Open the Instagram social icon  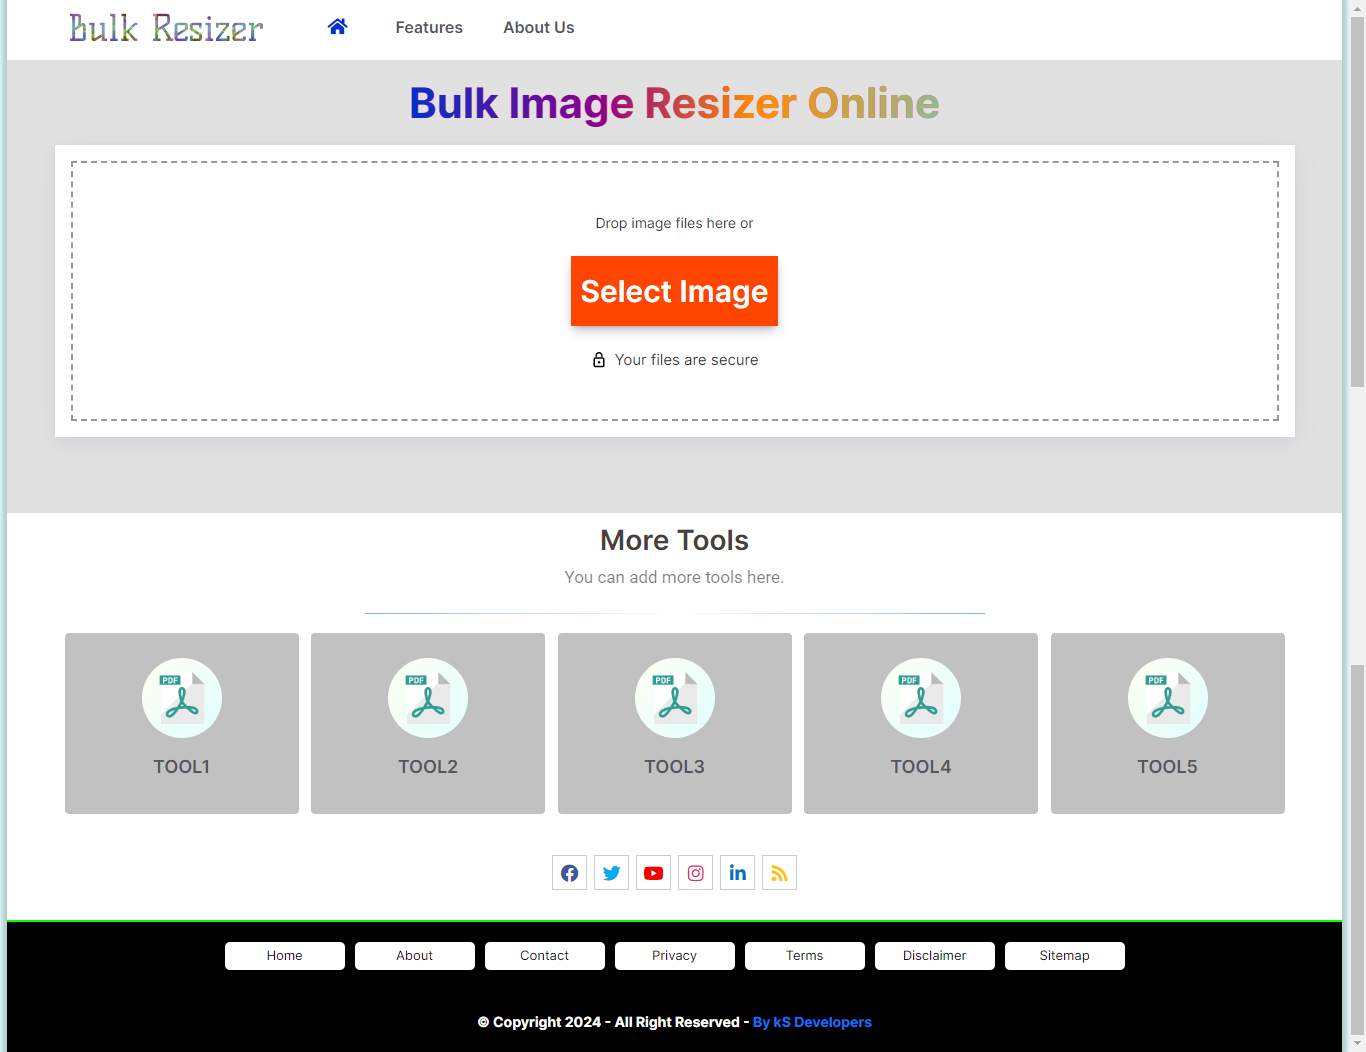695,872
